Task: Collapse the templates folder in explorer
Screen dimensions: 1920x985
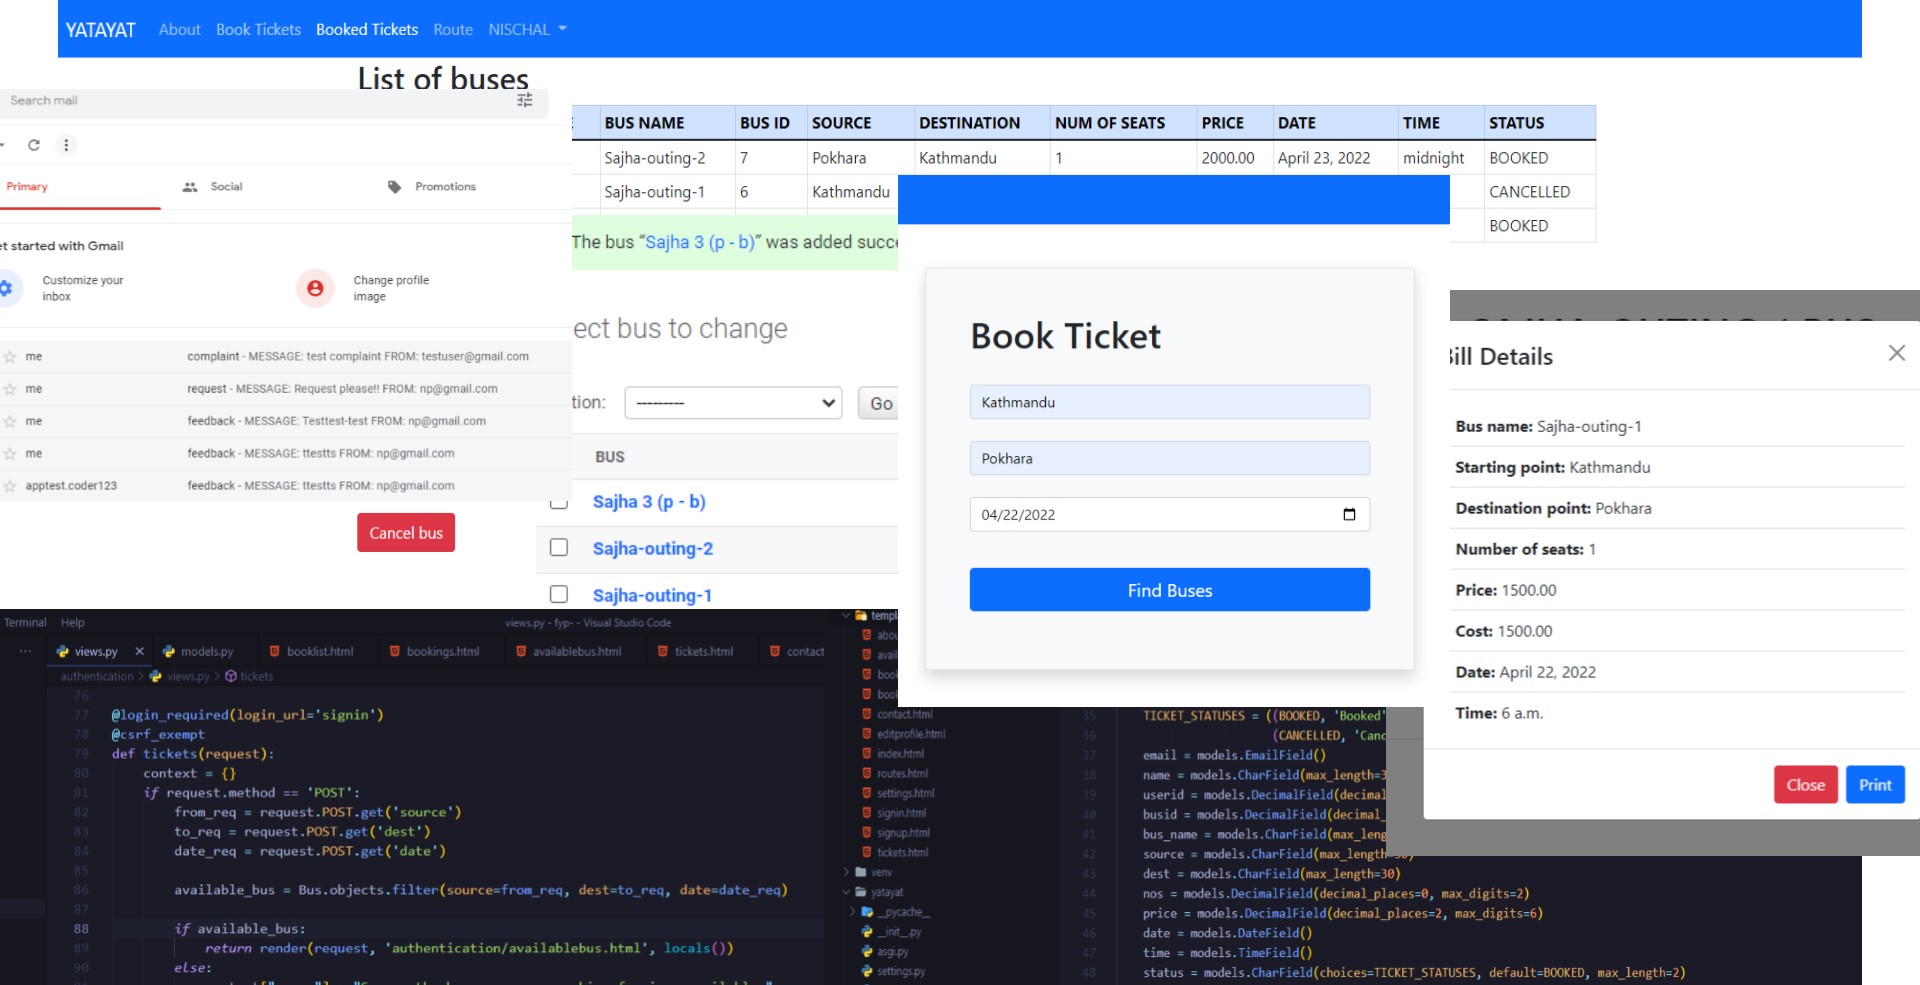Action: tap(847, 615)
